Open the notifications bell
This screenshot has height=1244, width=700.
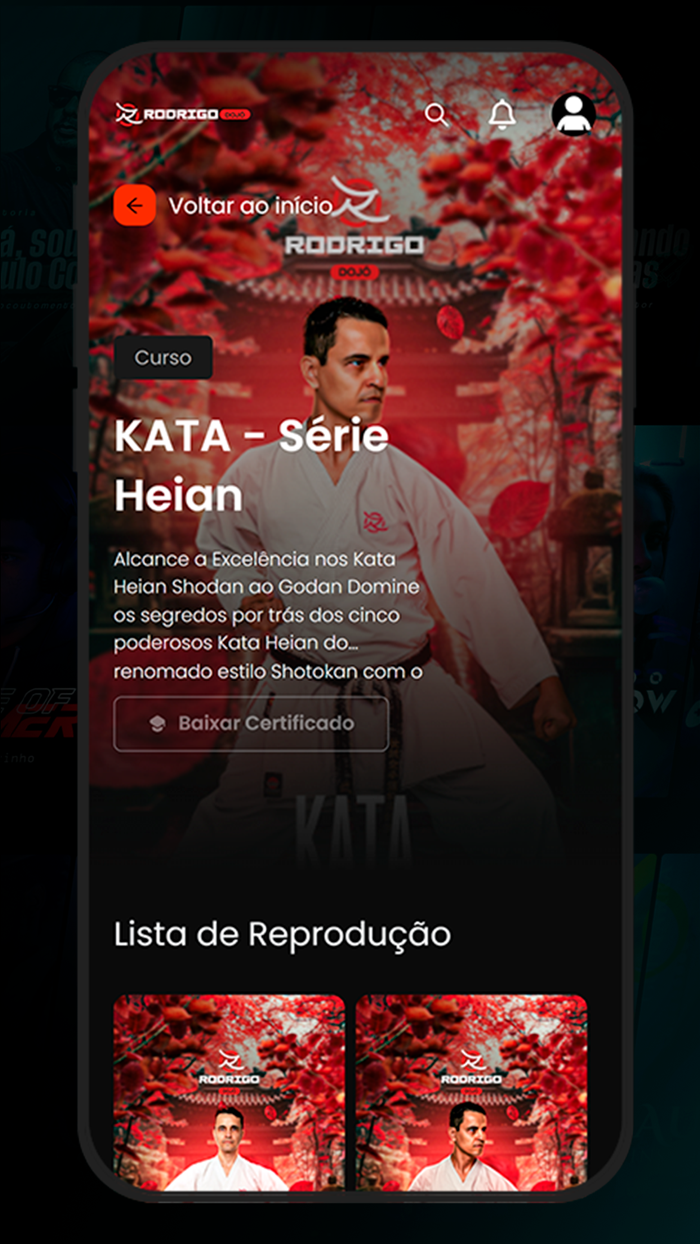[x=502, y=115]
